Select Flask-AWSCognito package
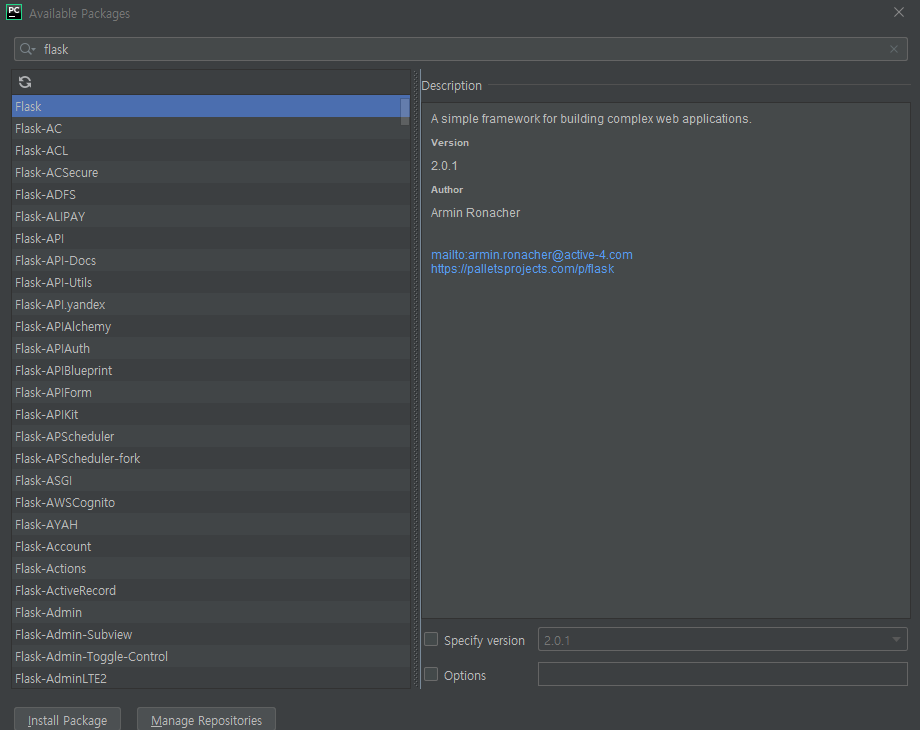Viewport: 920px width, 730px height. [x=211, y=502]
